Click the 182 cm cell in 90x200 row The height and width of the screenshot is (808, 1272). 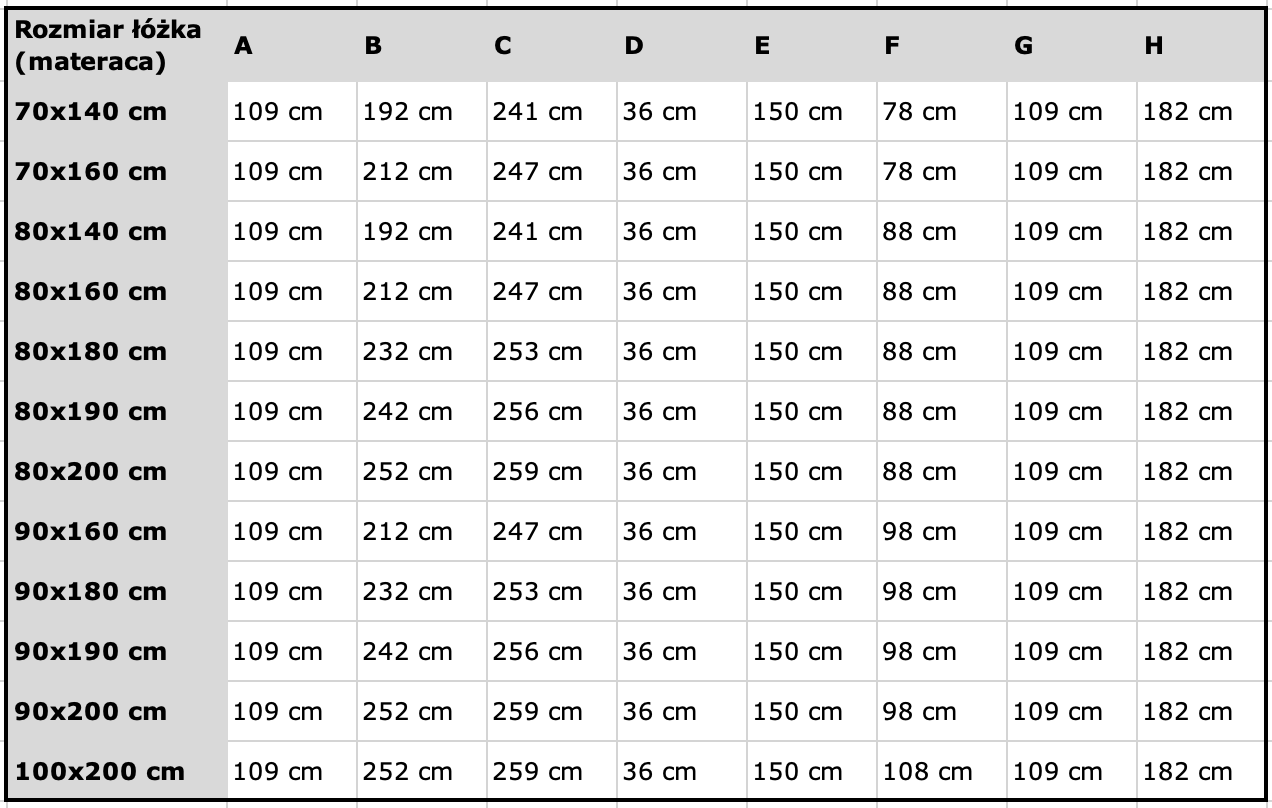coord(1203,712)
